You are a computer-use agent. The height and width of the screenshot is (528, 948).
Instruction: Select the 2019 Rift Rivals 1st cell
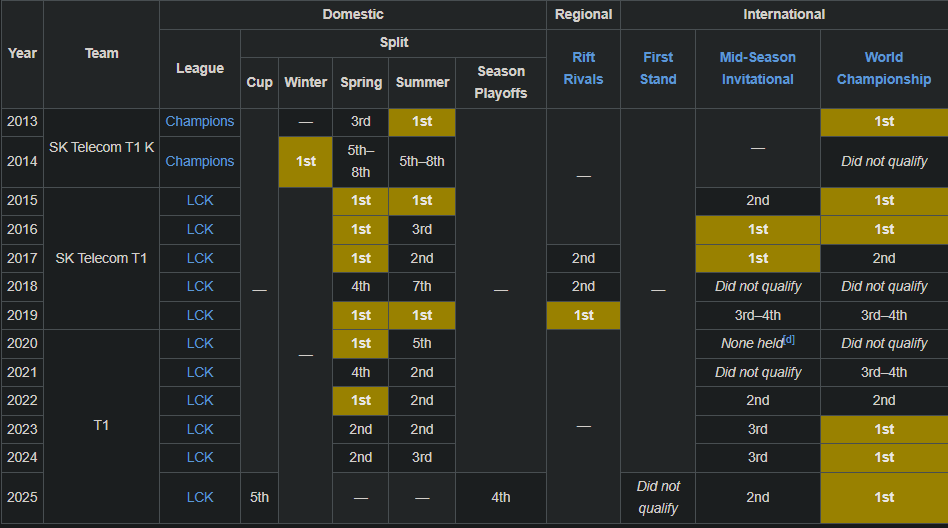click(x=583, y=316)
